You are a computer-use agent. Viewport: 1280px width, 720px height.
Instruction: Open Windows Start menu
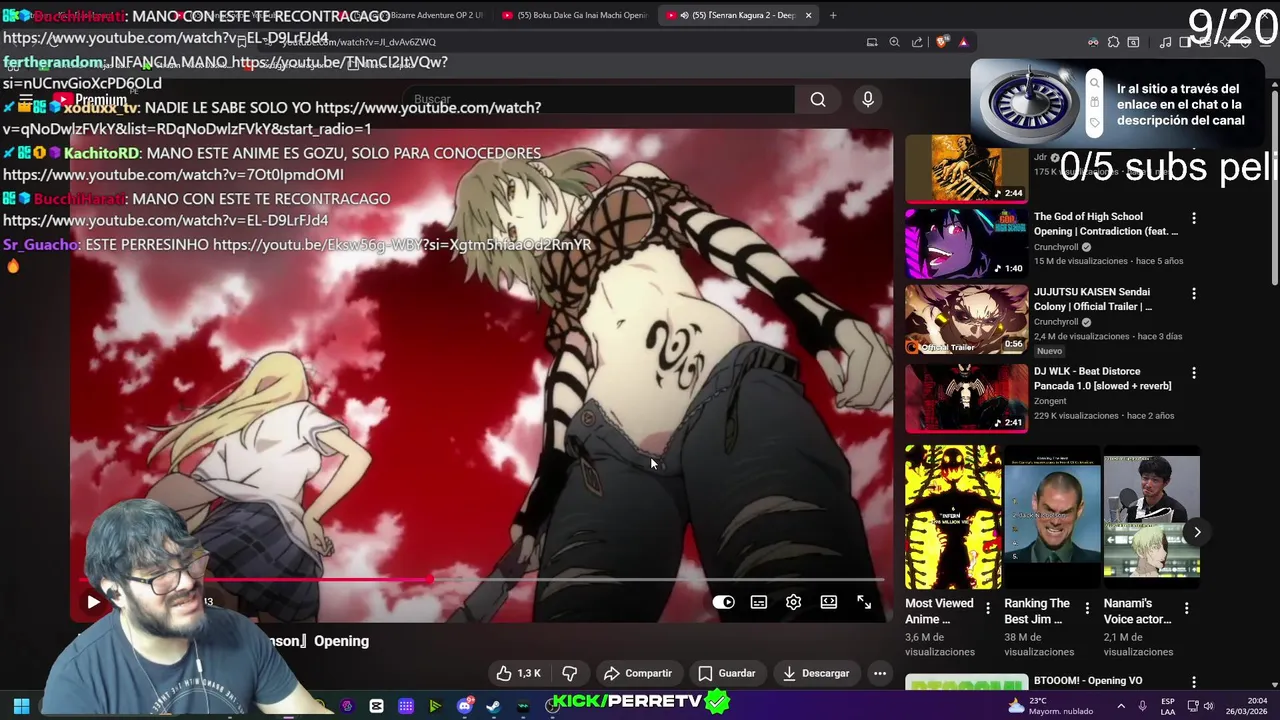[21, 706]
